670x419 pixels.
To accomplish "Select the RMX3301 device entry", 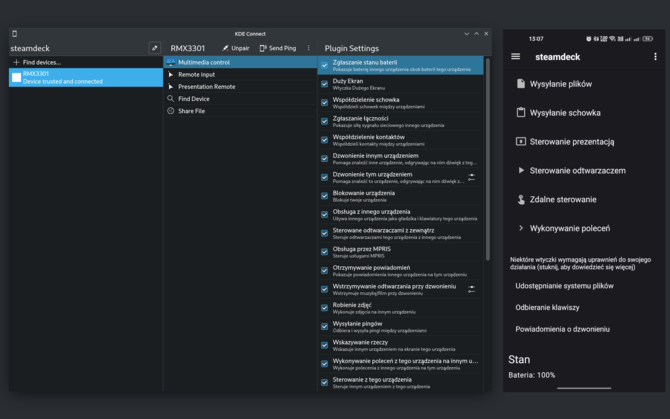I will [x=86, y=77].
